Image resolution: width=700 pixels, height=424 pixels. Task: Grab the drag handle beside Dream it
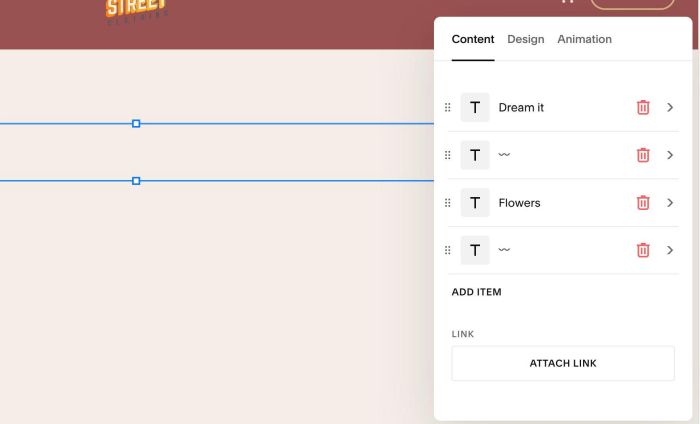pos(447,108)
